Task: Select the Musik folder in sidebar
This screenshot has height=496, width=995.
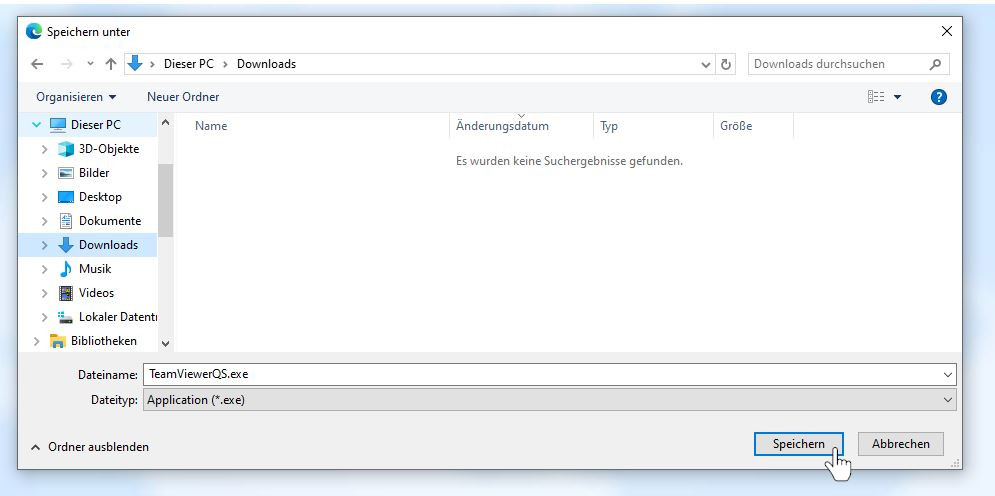Action: (x=95, y=269)
